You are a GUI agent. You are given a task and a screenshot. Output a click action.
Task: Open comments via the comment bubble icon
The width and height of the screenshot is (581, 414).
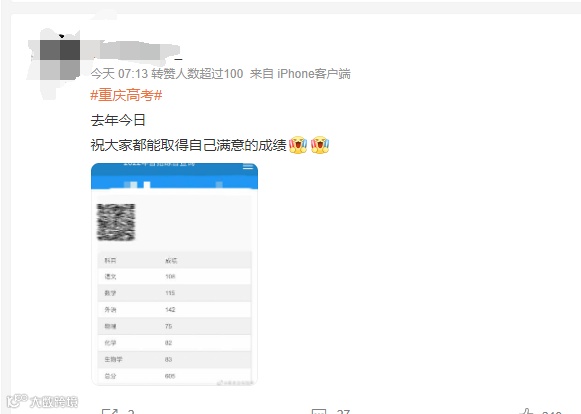pos(319,411)
